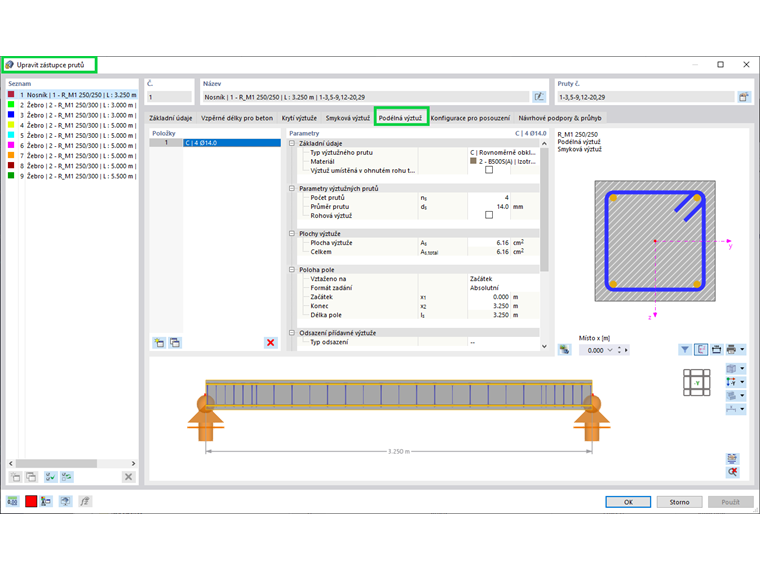Click the Storno button

[x=680, y=502]
